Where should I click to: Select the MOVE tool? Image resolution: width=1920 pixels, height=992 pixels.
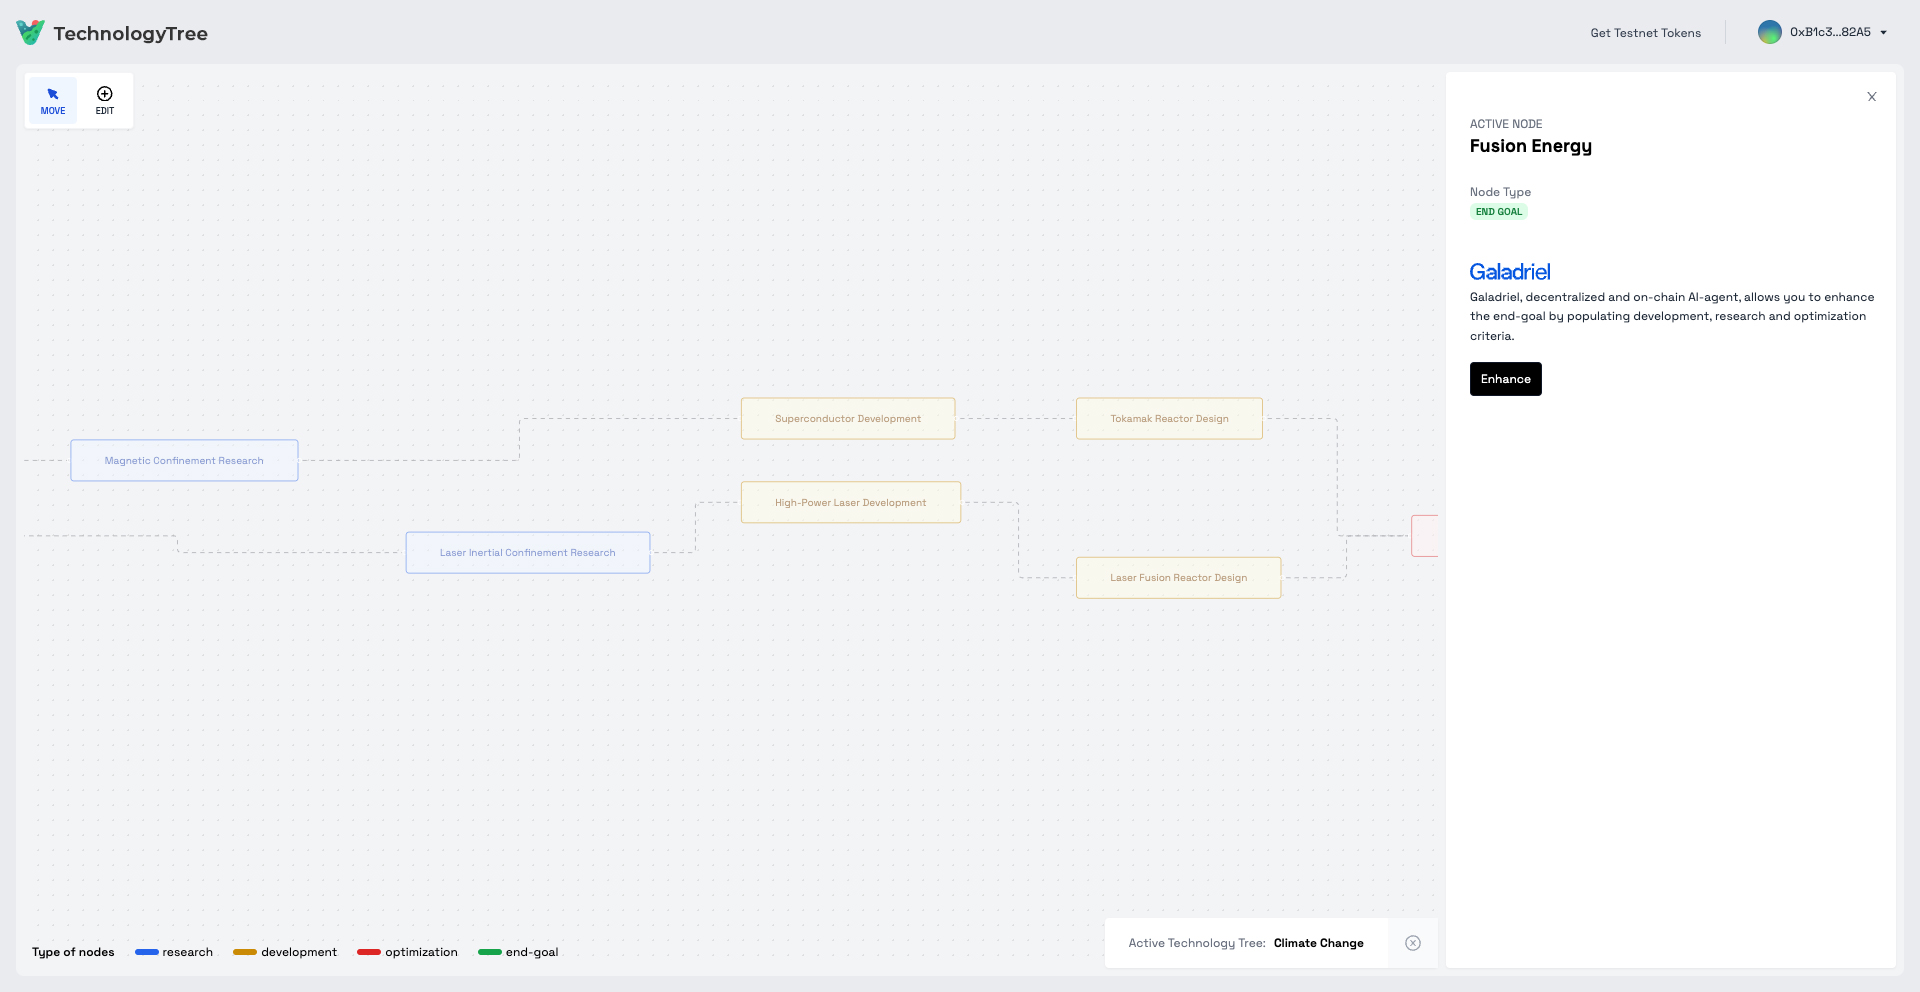[x=53, y=101]
